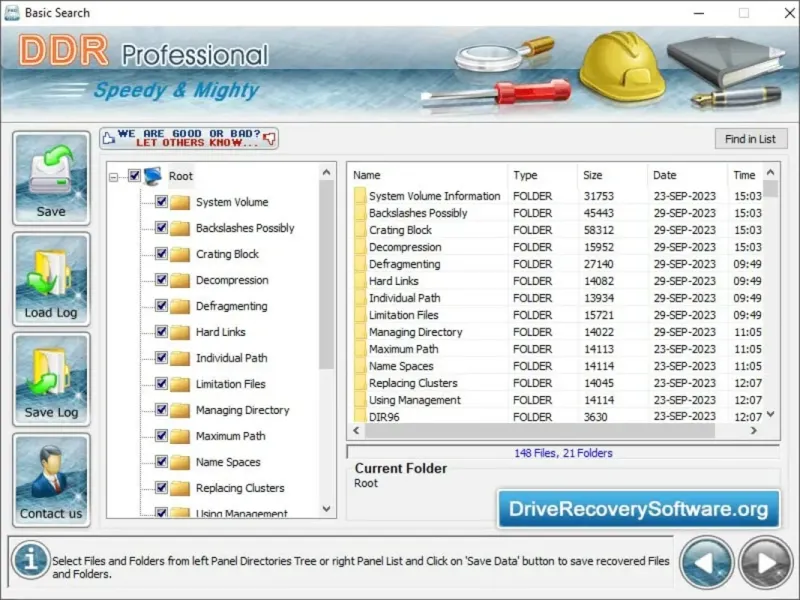Image resolution: width=800 pixels, height=600 pixels.
Task: Click the 148 Files, 21 Folders status text
Action: pos(563,453)
